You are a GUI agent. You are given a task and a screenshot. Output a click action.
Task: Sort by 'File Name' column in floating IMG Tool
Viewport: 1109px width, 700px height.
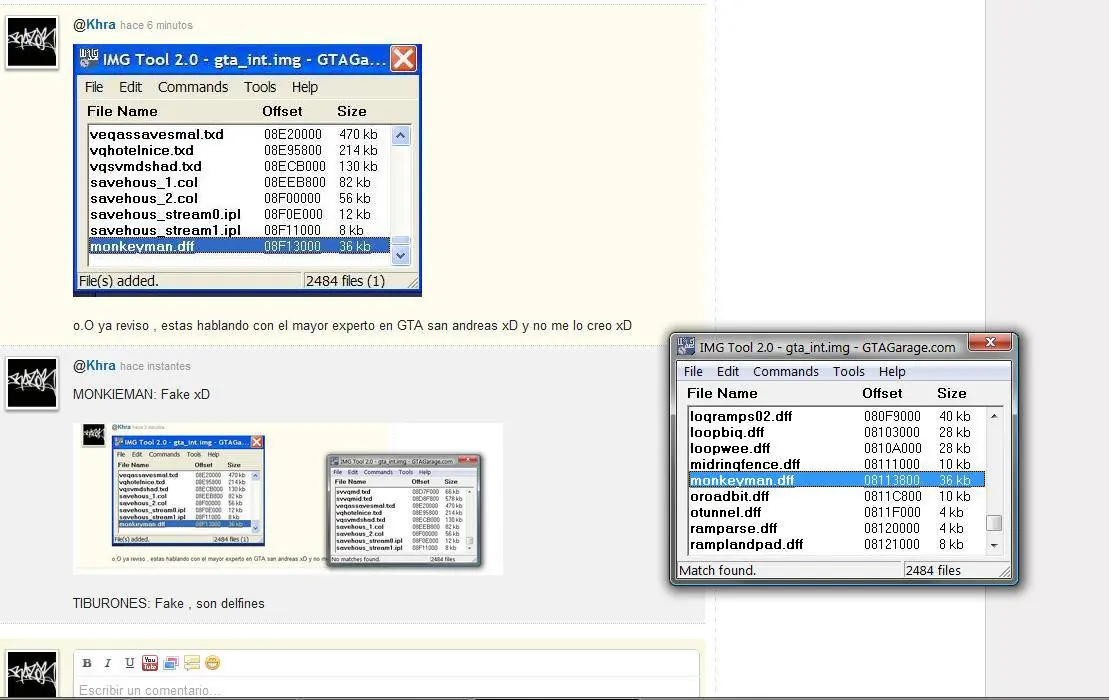tap(722, 393)
